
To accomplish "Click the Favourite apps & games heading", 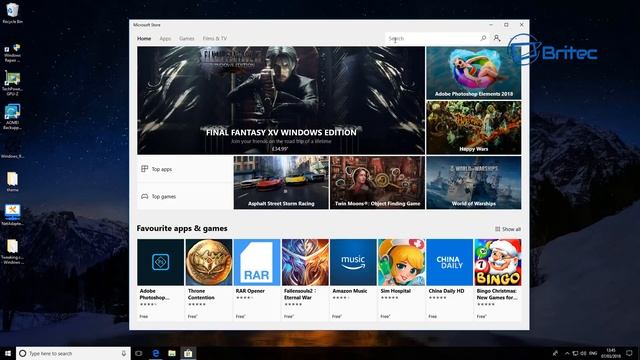I will coord(182,228).
